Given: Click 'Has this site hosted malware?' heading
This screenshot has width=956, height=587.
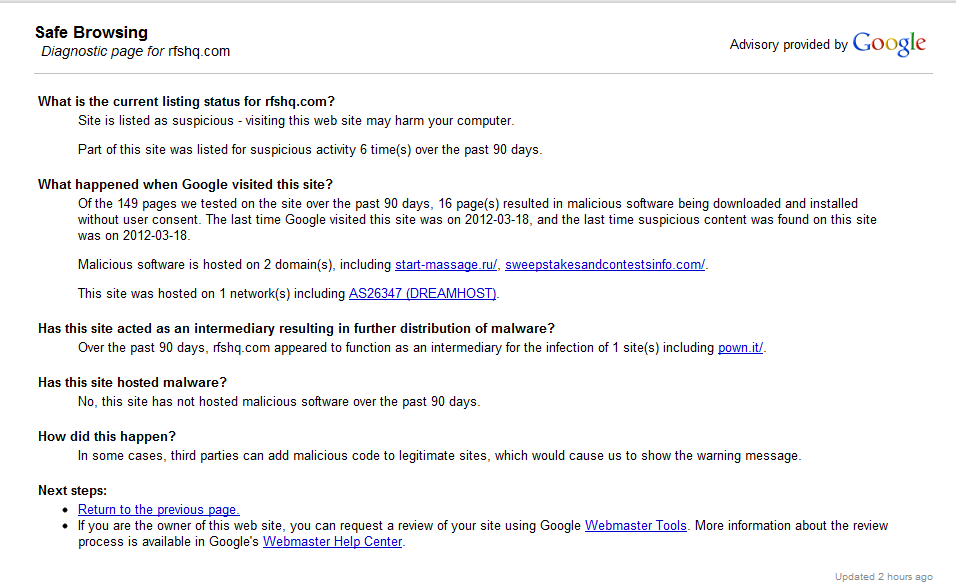Looking at the screenshot, I should tap(132, 383).
